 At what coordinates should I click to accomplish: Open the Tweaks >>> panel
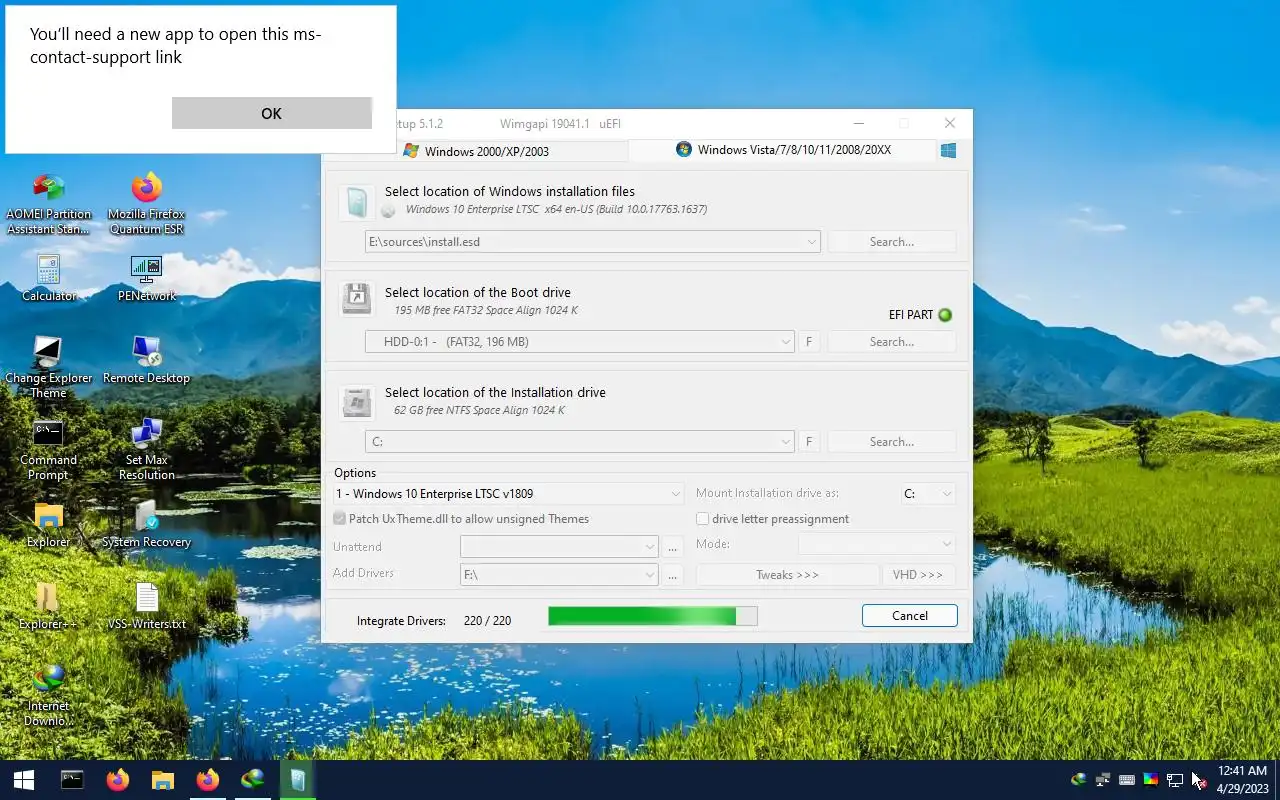tap(787, 575)
